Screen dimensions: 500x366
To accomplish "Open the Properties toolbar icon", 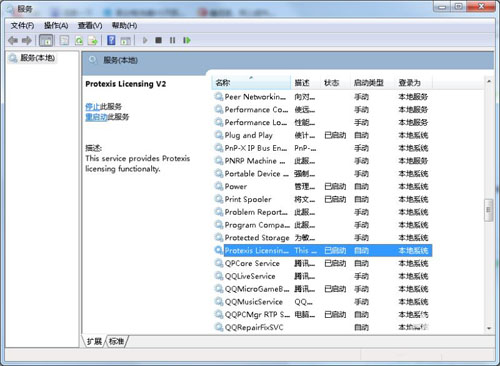I will click(64, 41).
